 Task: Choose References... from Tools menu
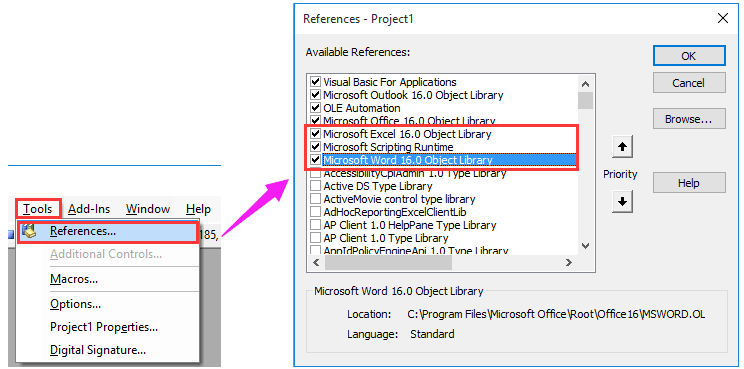point(108,231)
